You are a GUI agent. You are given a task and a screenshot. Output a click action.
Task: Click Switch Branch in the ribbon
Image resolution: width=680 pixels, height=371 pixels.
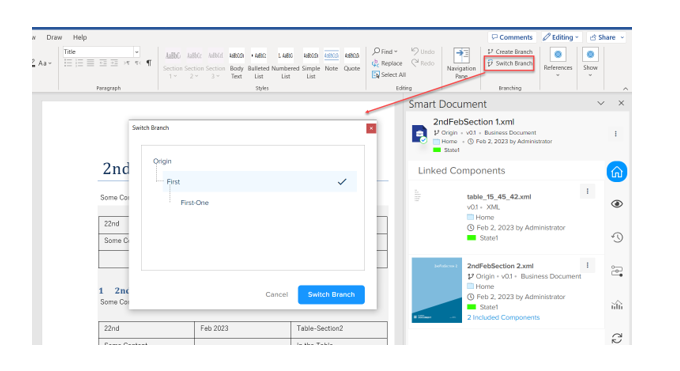point(510,63)
